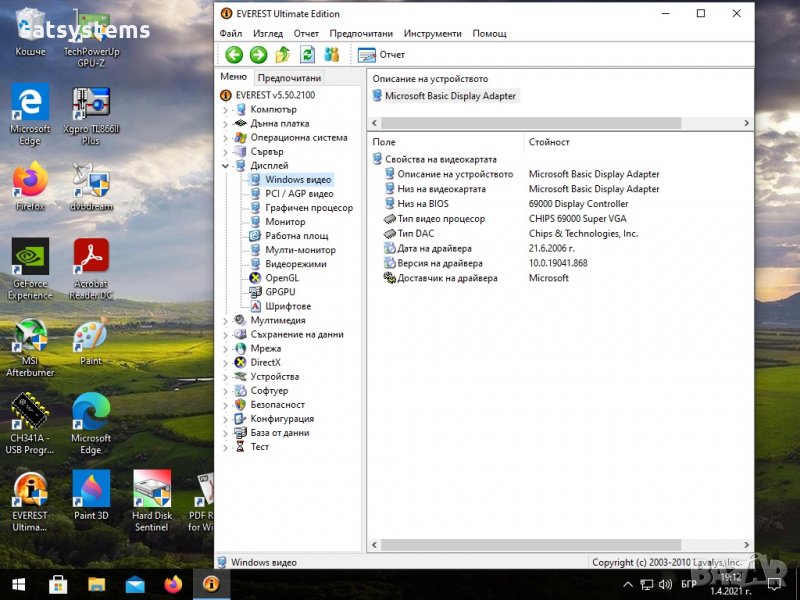Screen dimensions: 800x600
Task: Select Шрифтове under Дисплей
Action: [287, 306]
